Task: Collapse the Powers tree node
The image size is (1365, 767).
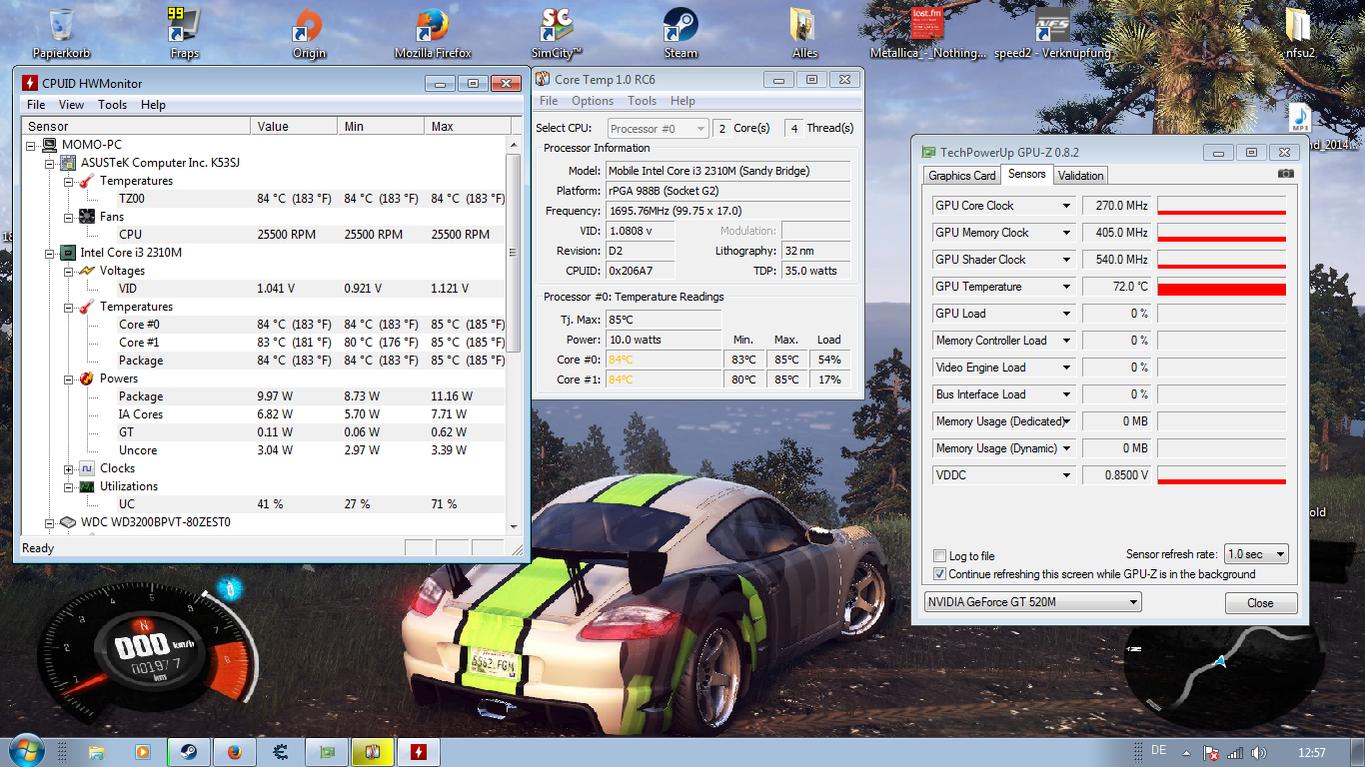Action: tap(69, 379)
